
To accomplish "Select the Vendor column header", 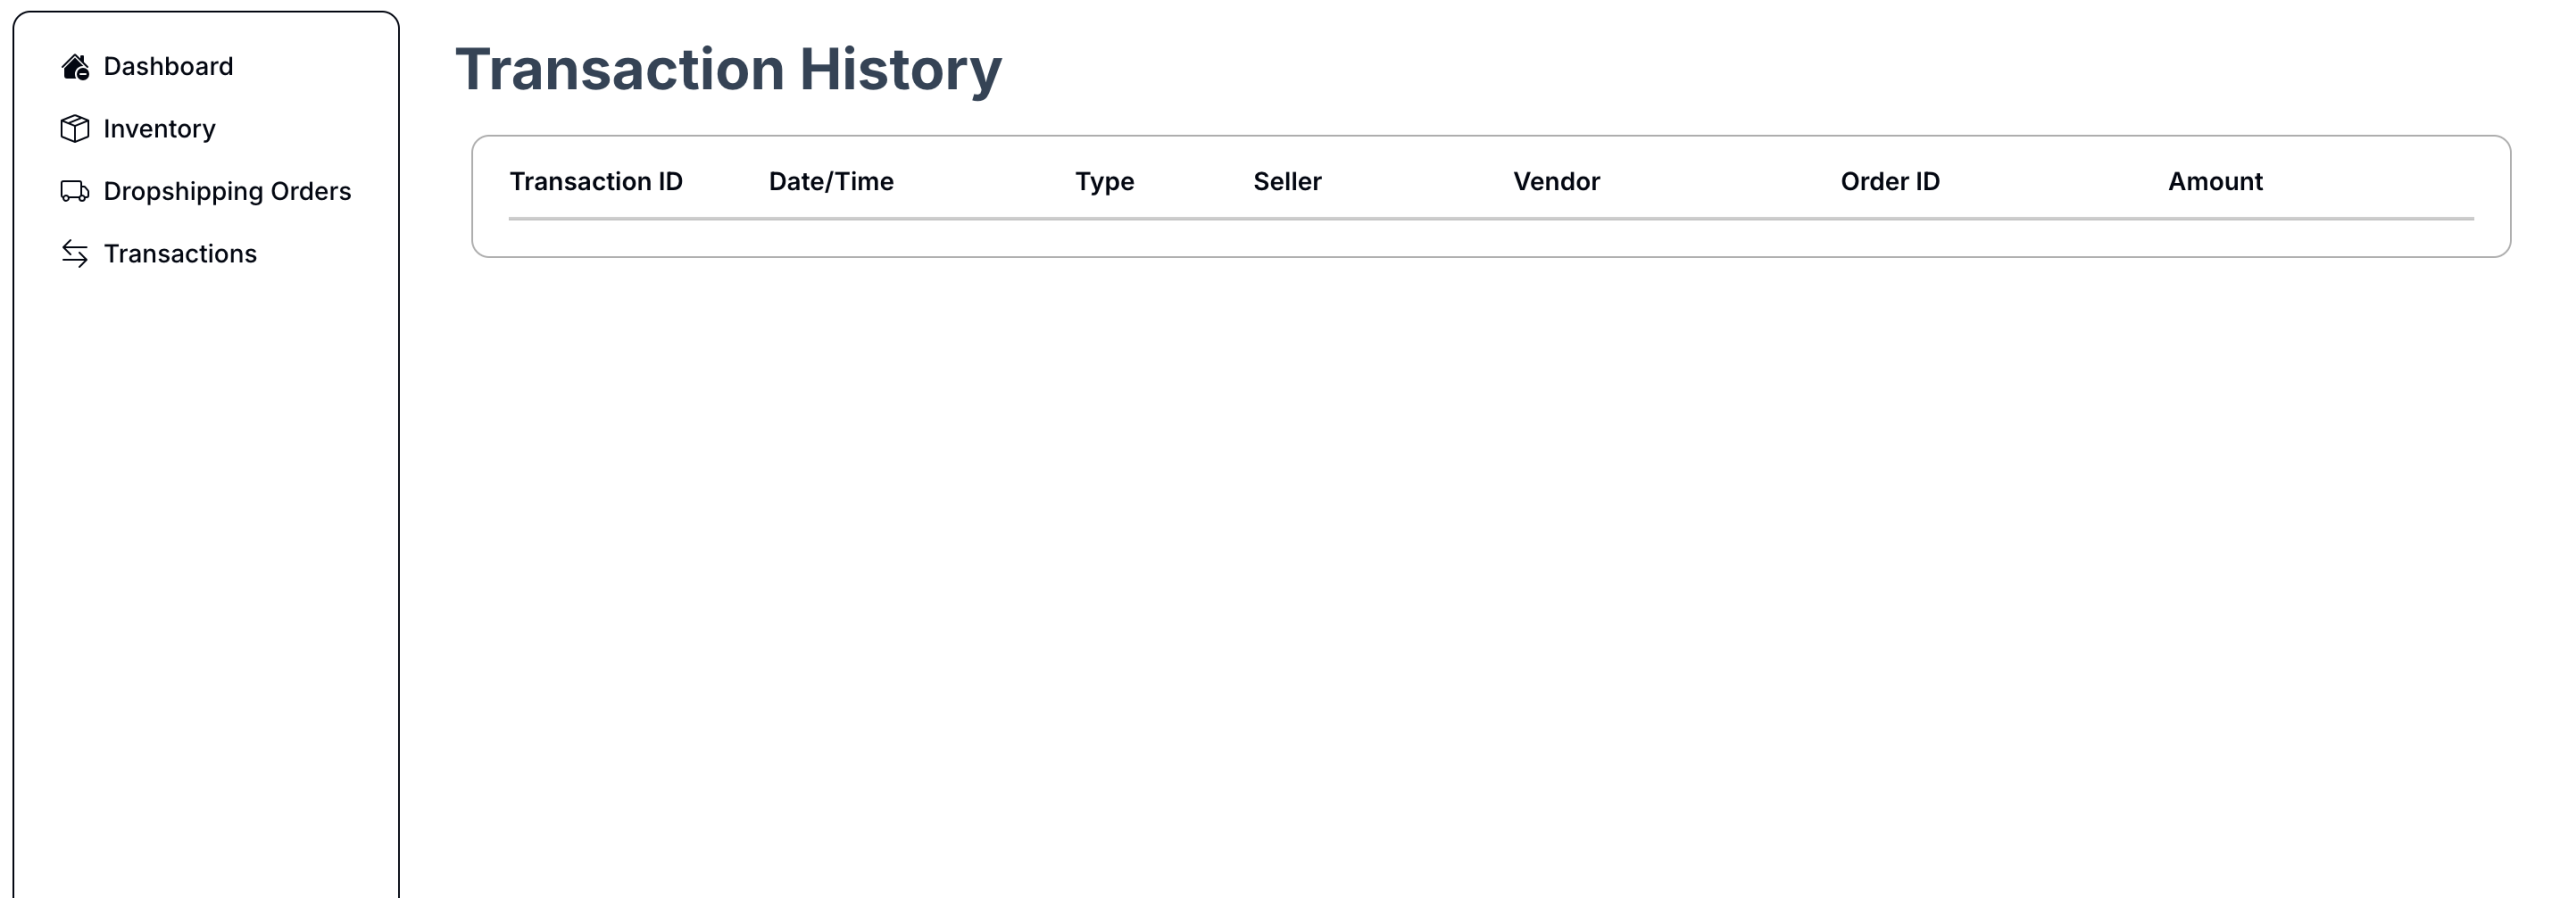I will [x=1556, y=182].
